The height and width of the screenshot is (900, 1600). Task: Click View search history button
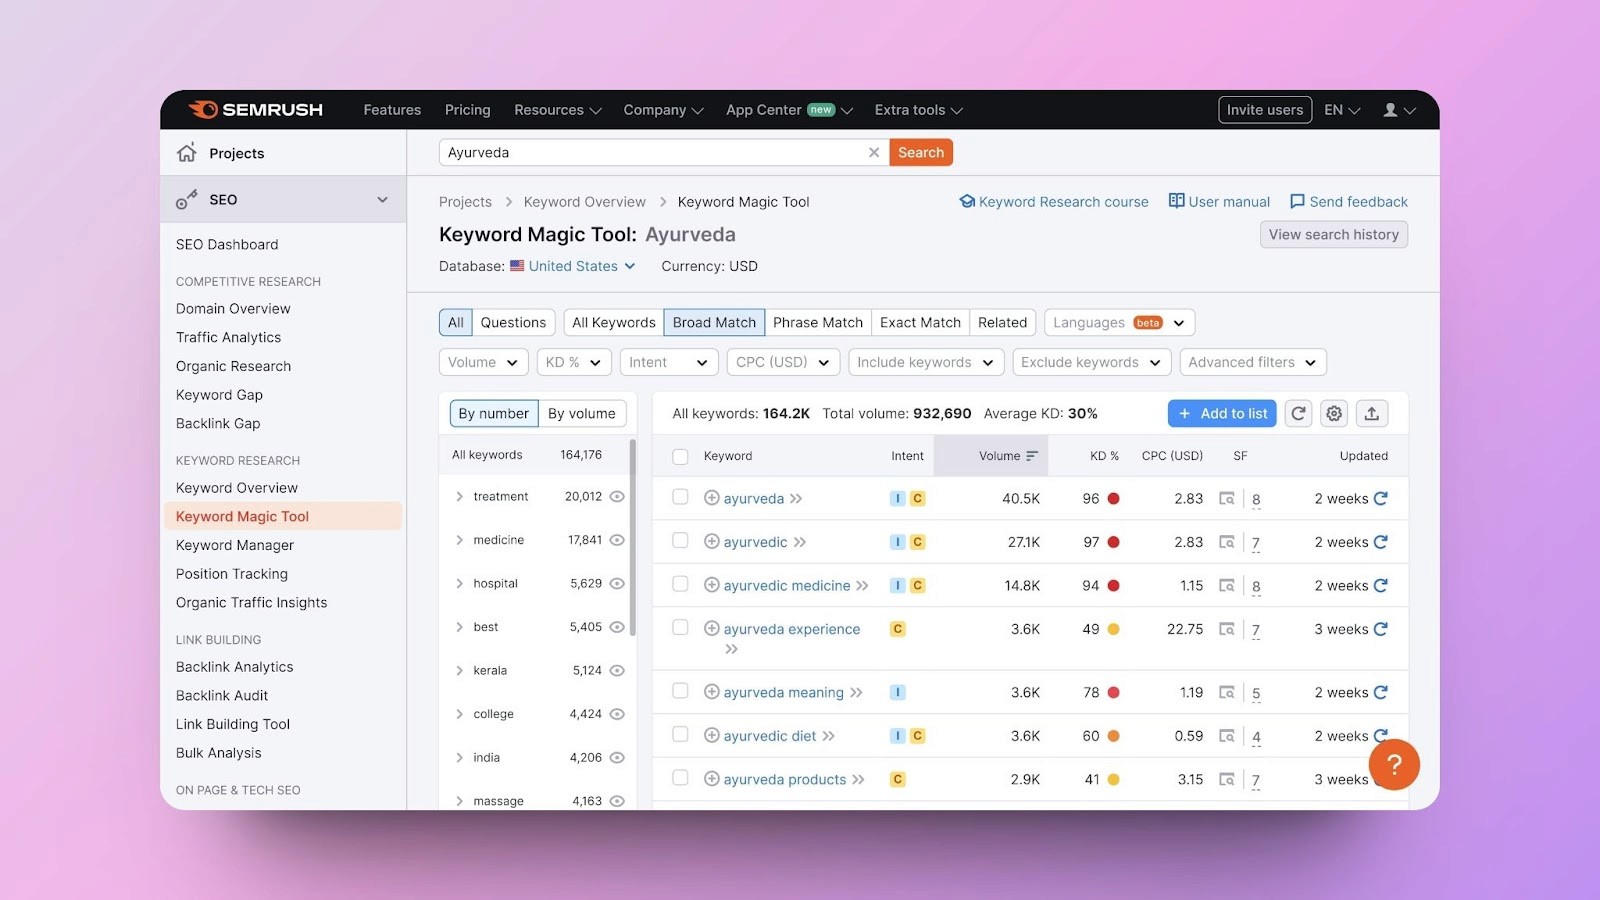click(x=1334, y=234)
